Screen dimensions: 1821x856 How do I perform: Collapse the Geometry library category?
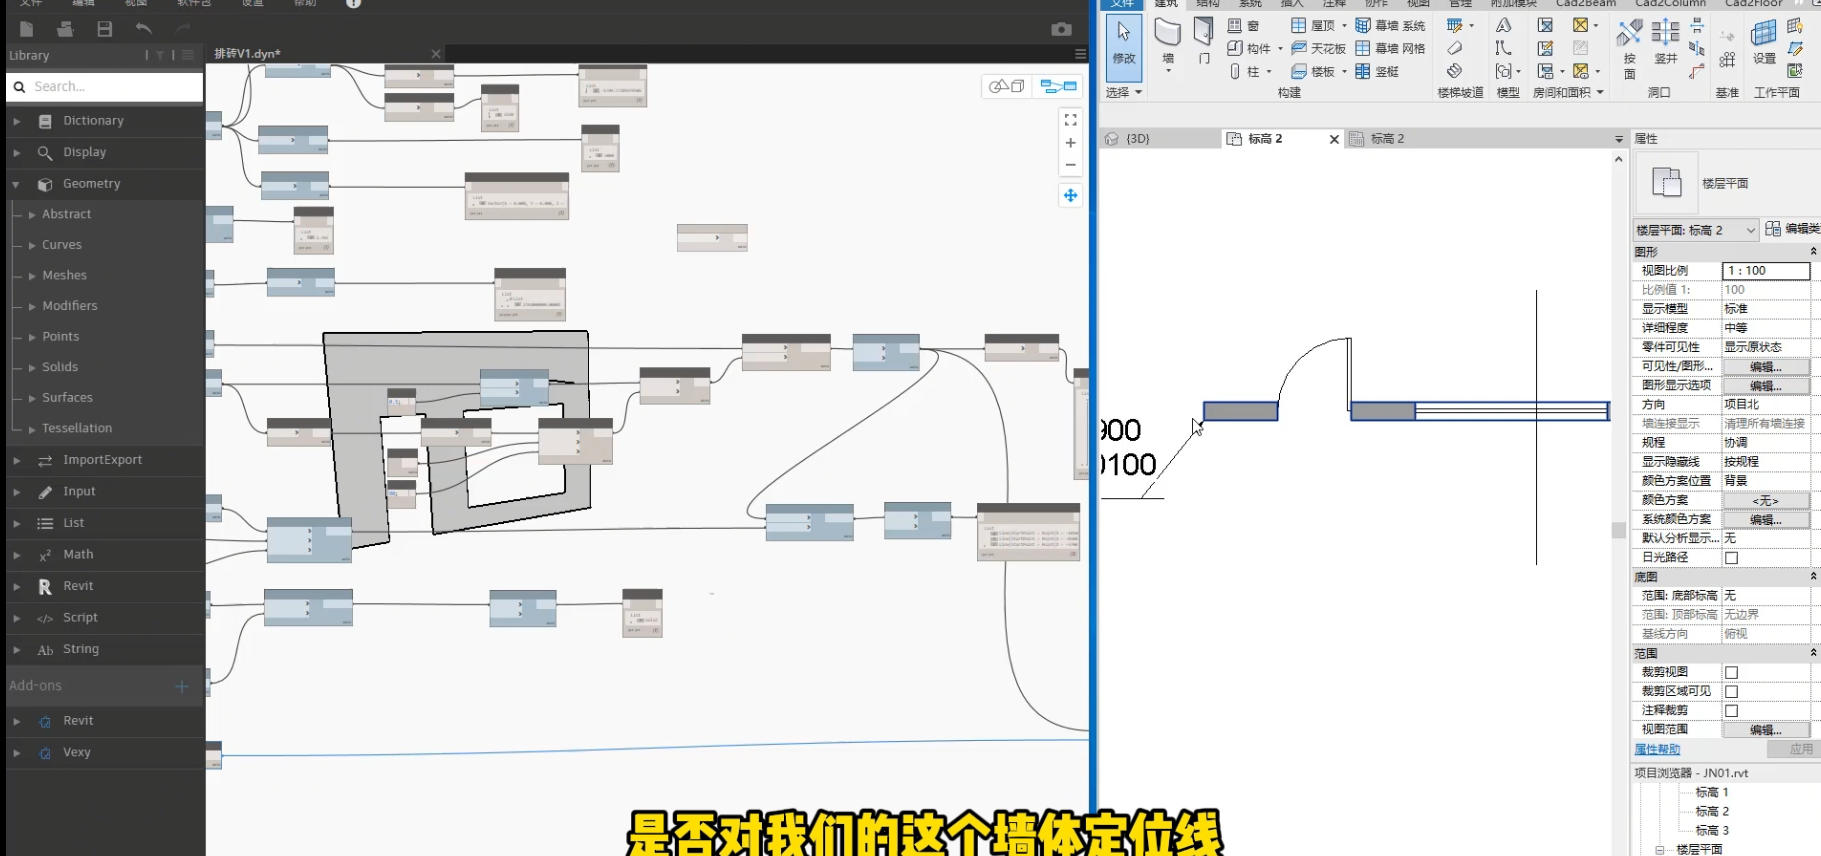coord(16,184)
